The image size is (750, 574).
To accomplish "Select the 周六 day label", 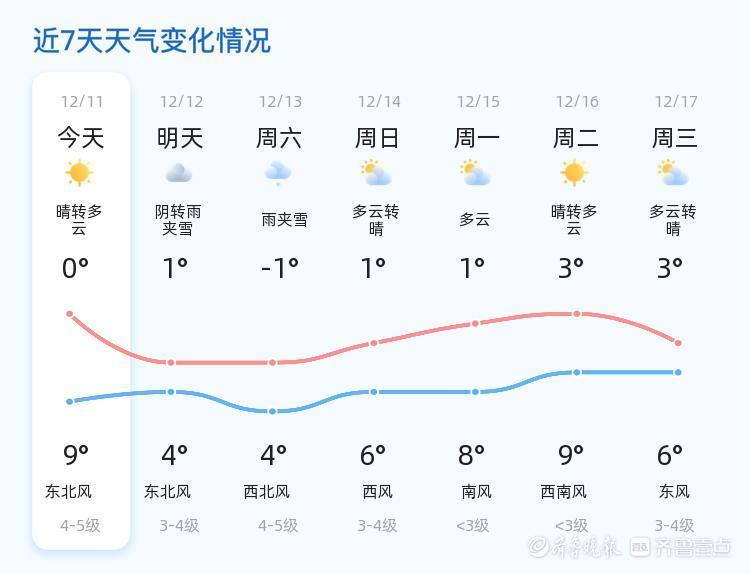I will point(279,137).
